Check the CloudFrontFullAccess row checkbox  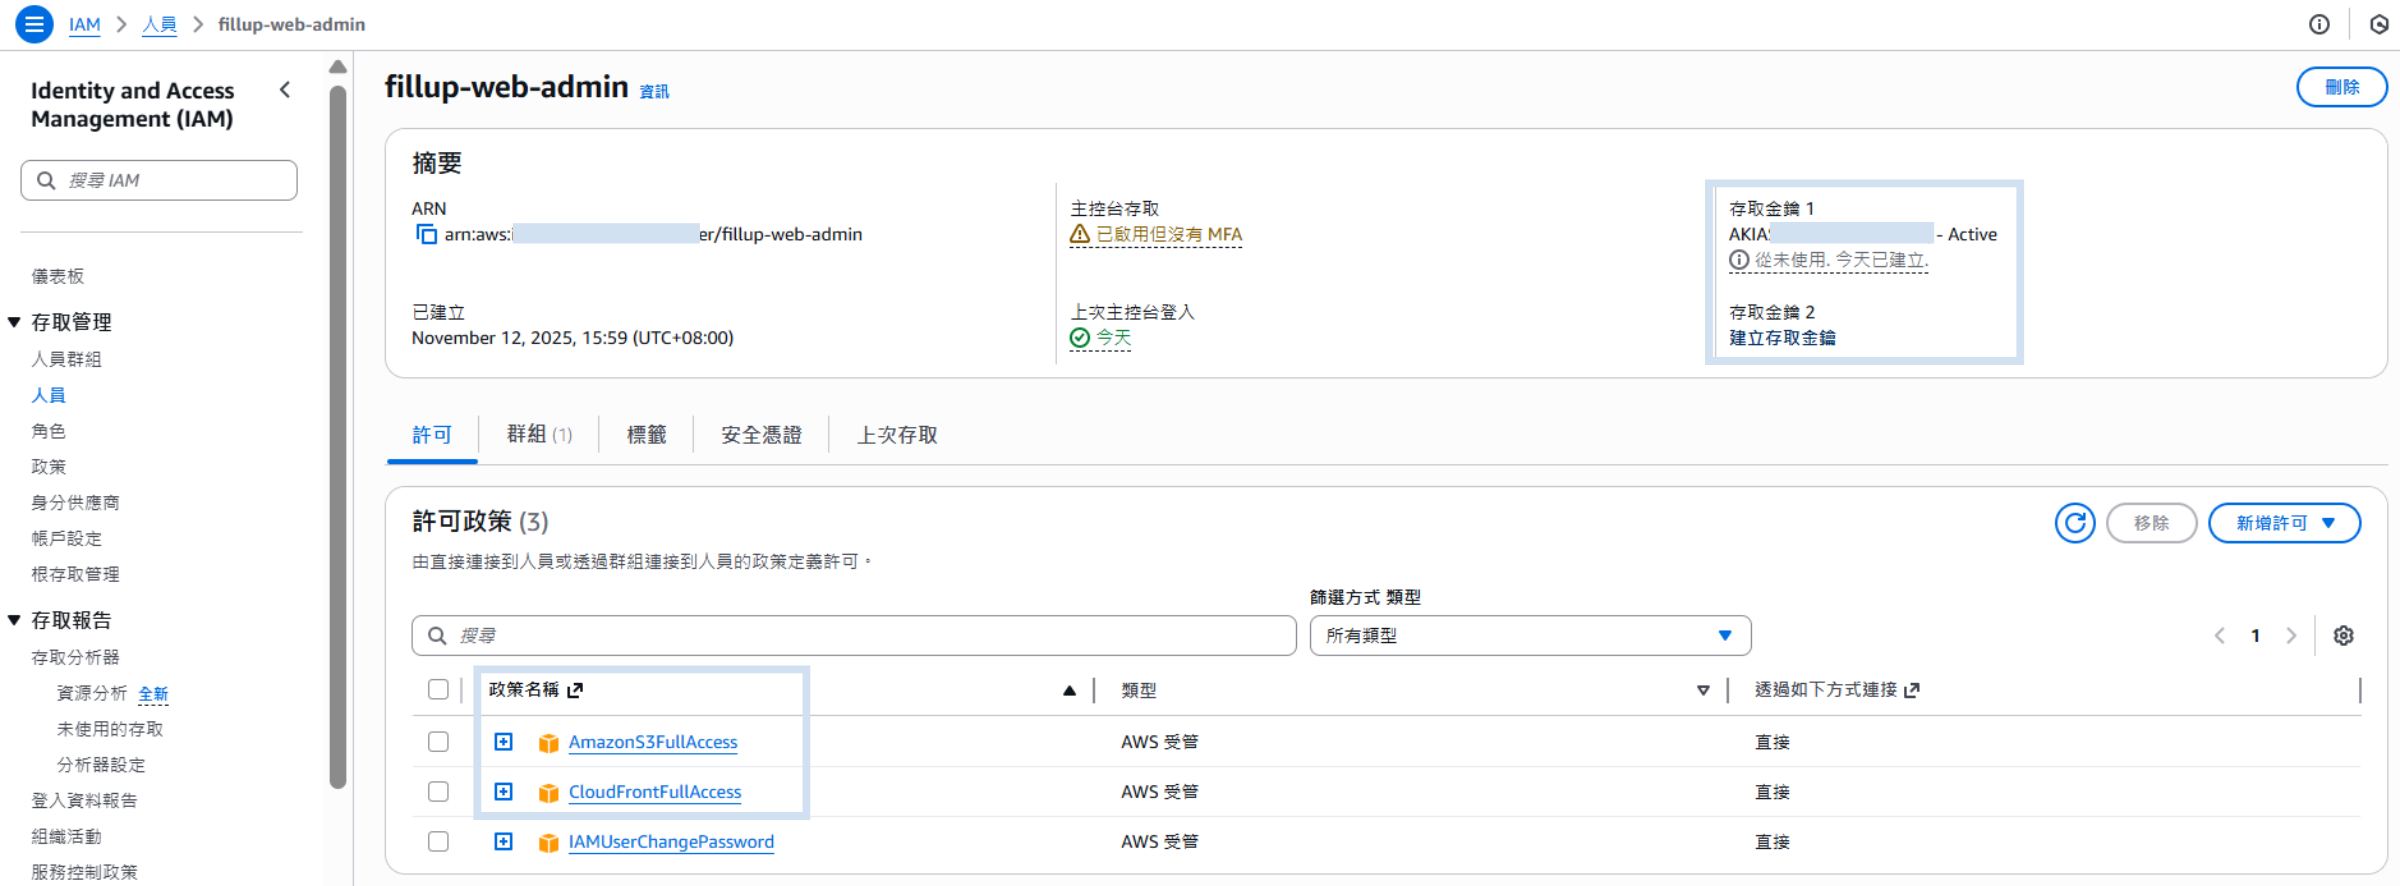(x=438, y=792)
